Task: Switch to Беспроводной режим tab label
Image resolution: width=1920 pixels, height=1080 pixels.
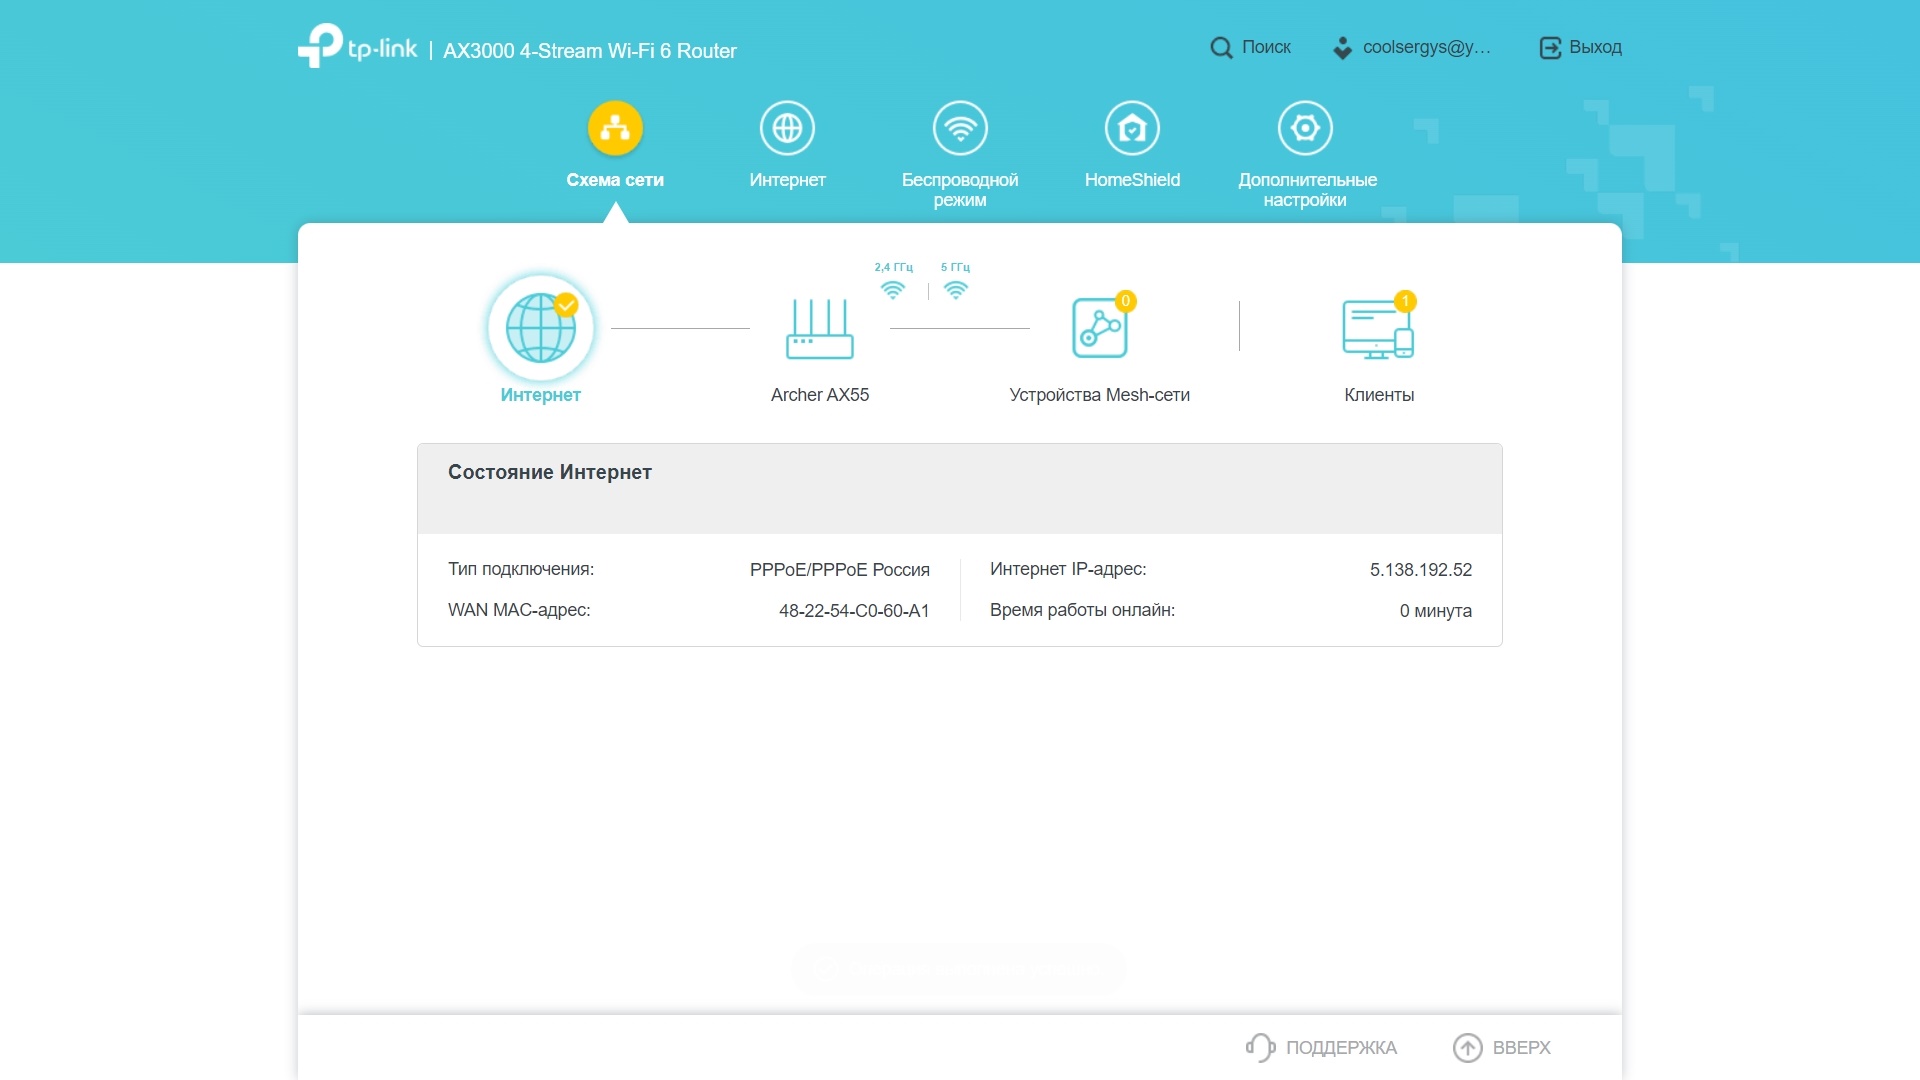Action: tap(960, 190)
